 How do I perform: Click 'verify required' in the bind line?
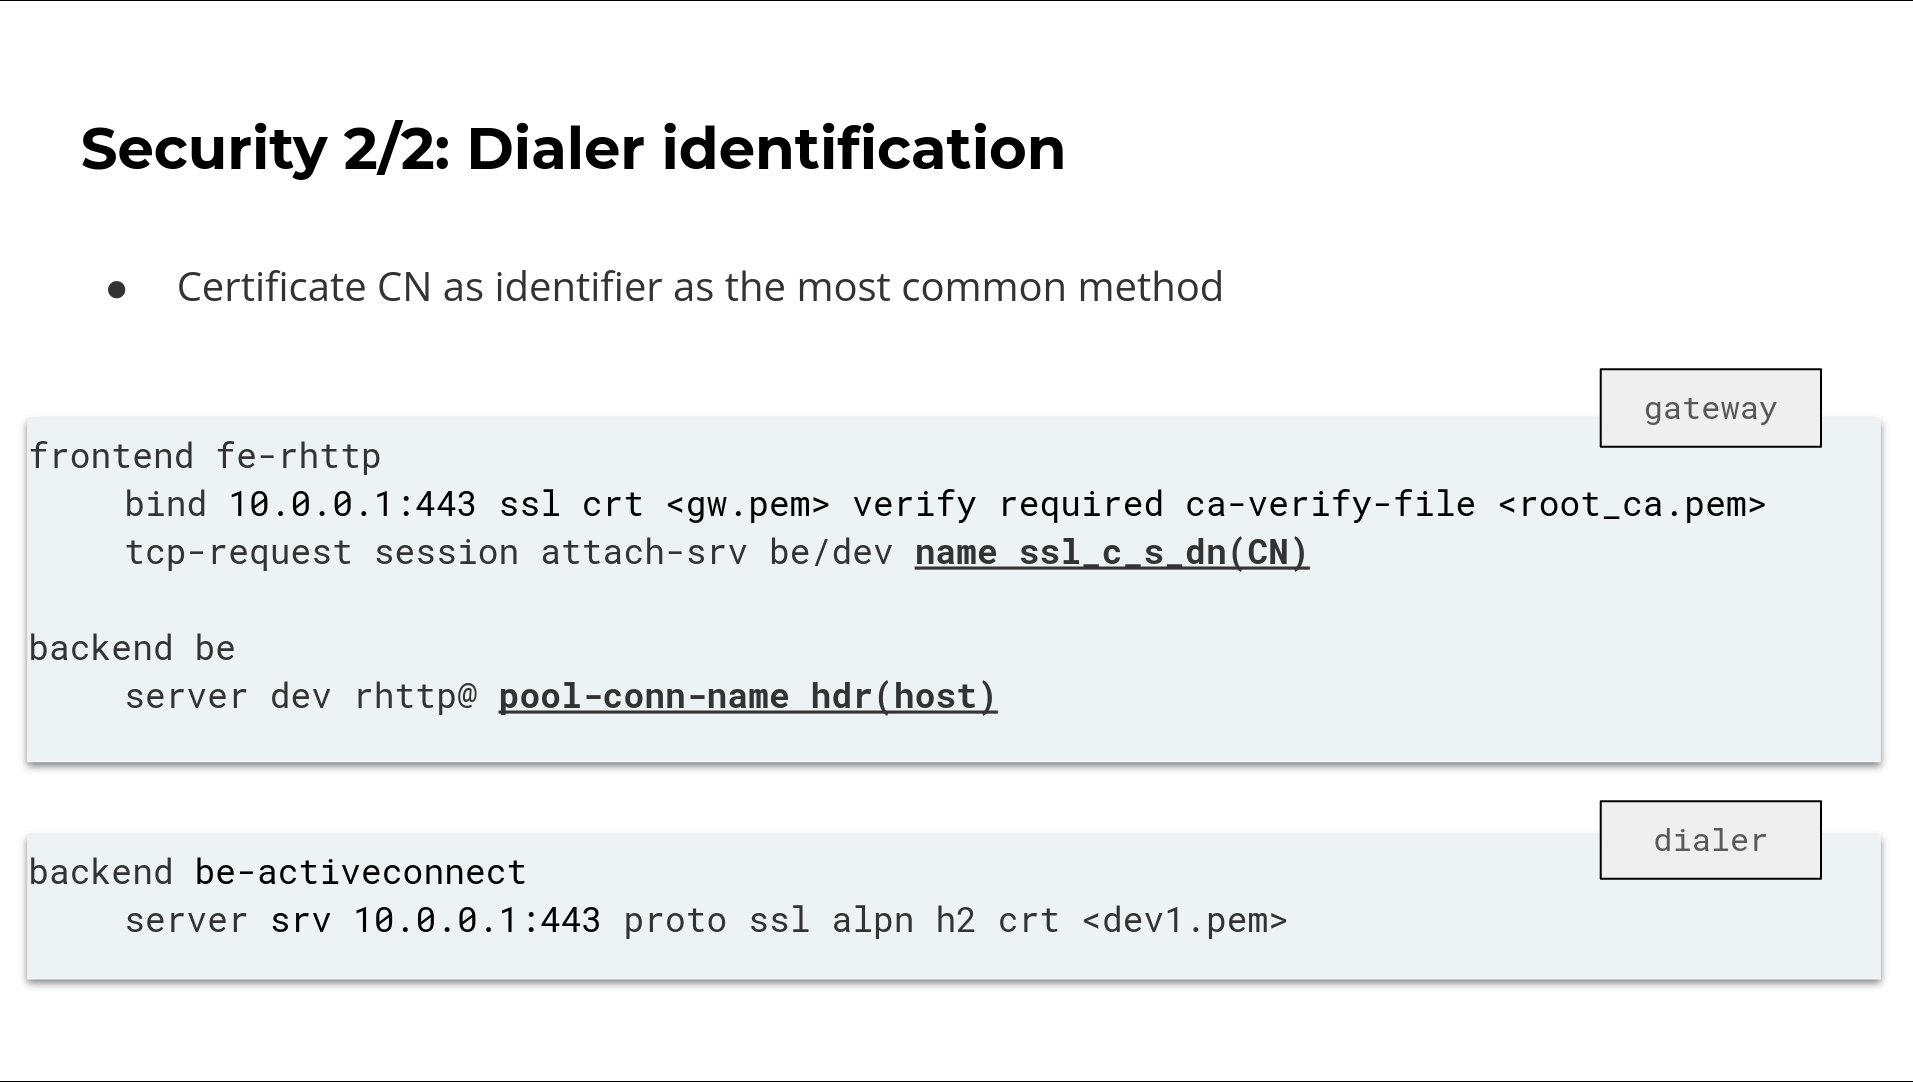point(1008,505)
